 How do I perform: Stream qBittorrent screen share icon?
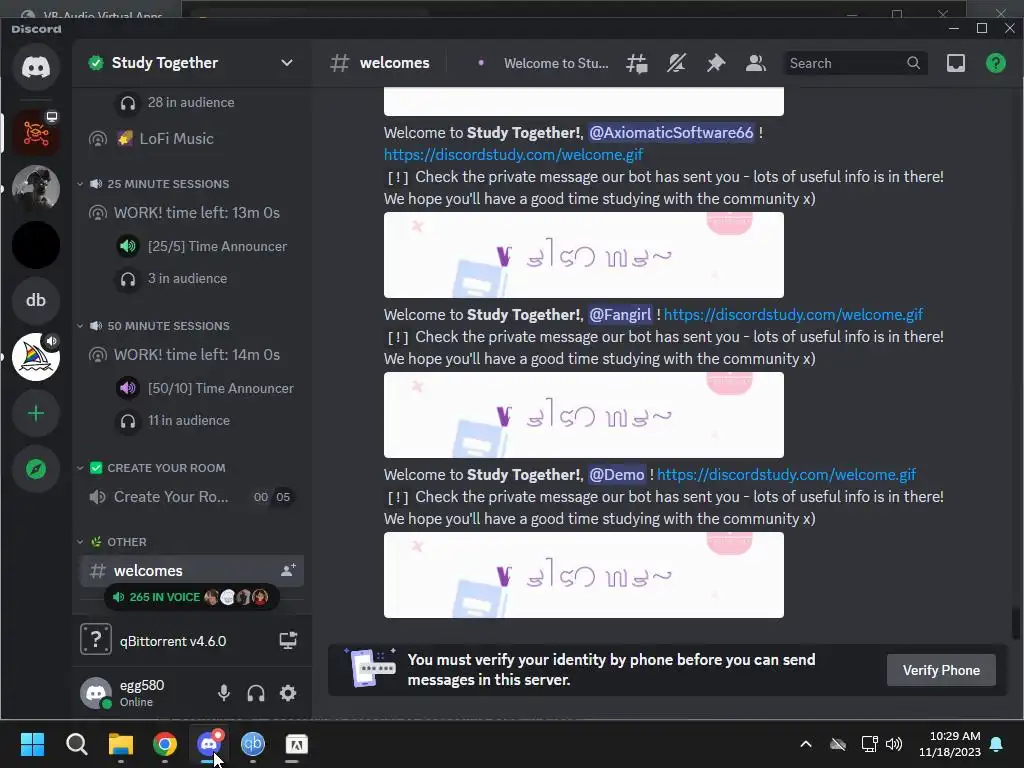[x=288, y=641]
